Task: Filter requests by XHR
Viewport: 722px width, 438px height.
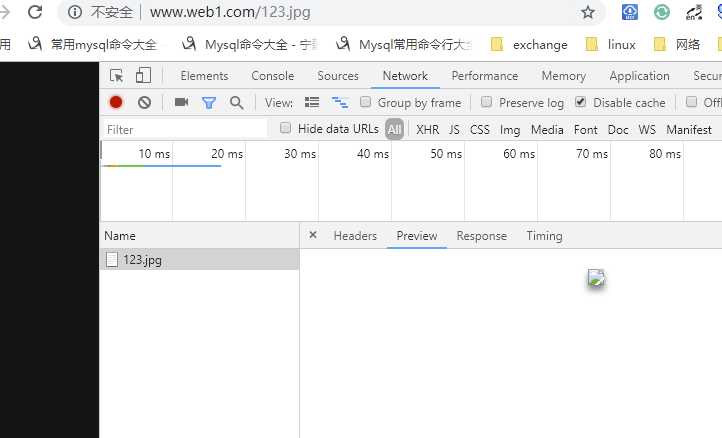Action: click(x=428, y=130)
